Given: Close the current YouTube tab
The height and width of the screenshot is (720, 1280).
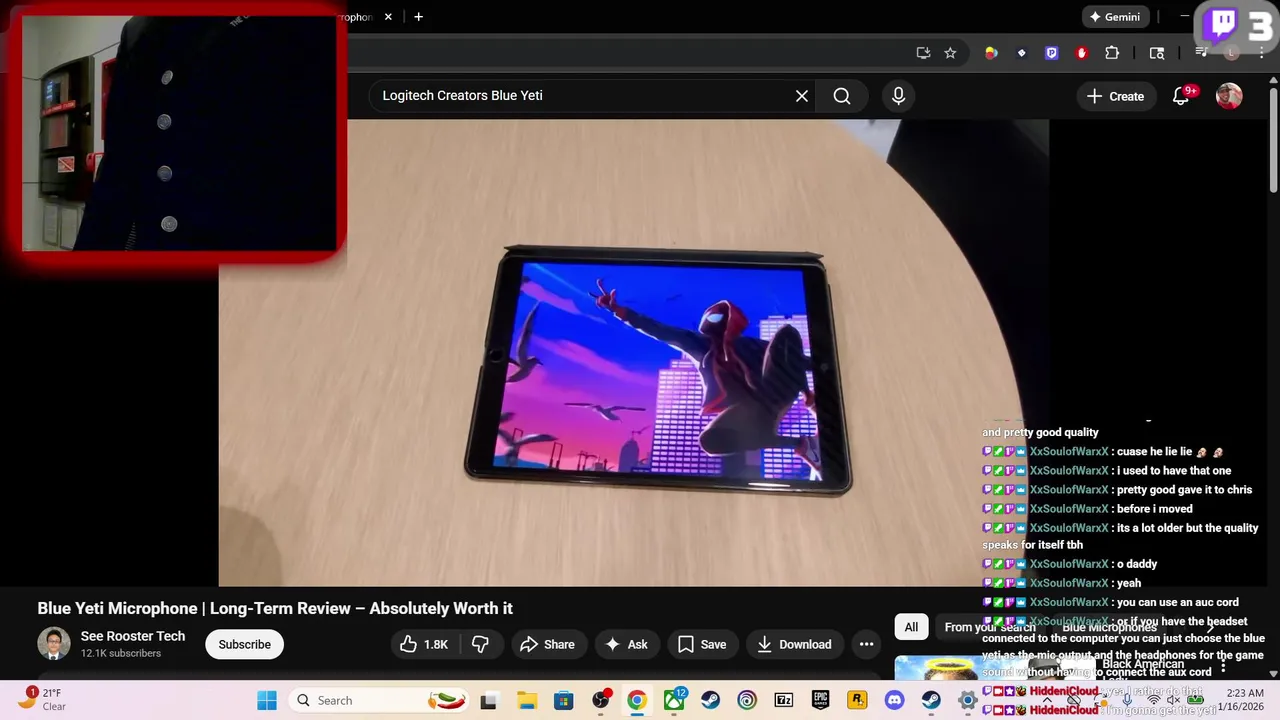Looking at the screenshot, I should [x=388, y=17].
